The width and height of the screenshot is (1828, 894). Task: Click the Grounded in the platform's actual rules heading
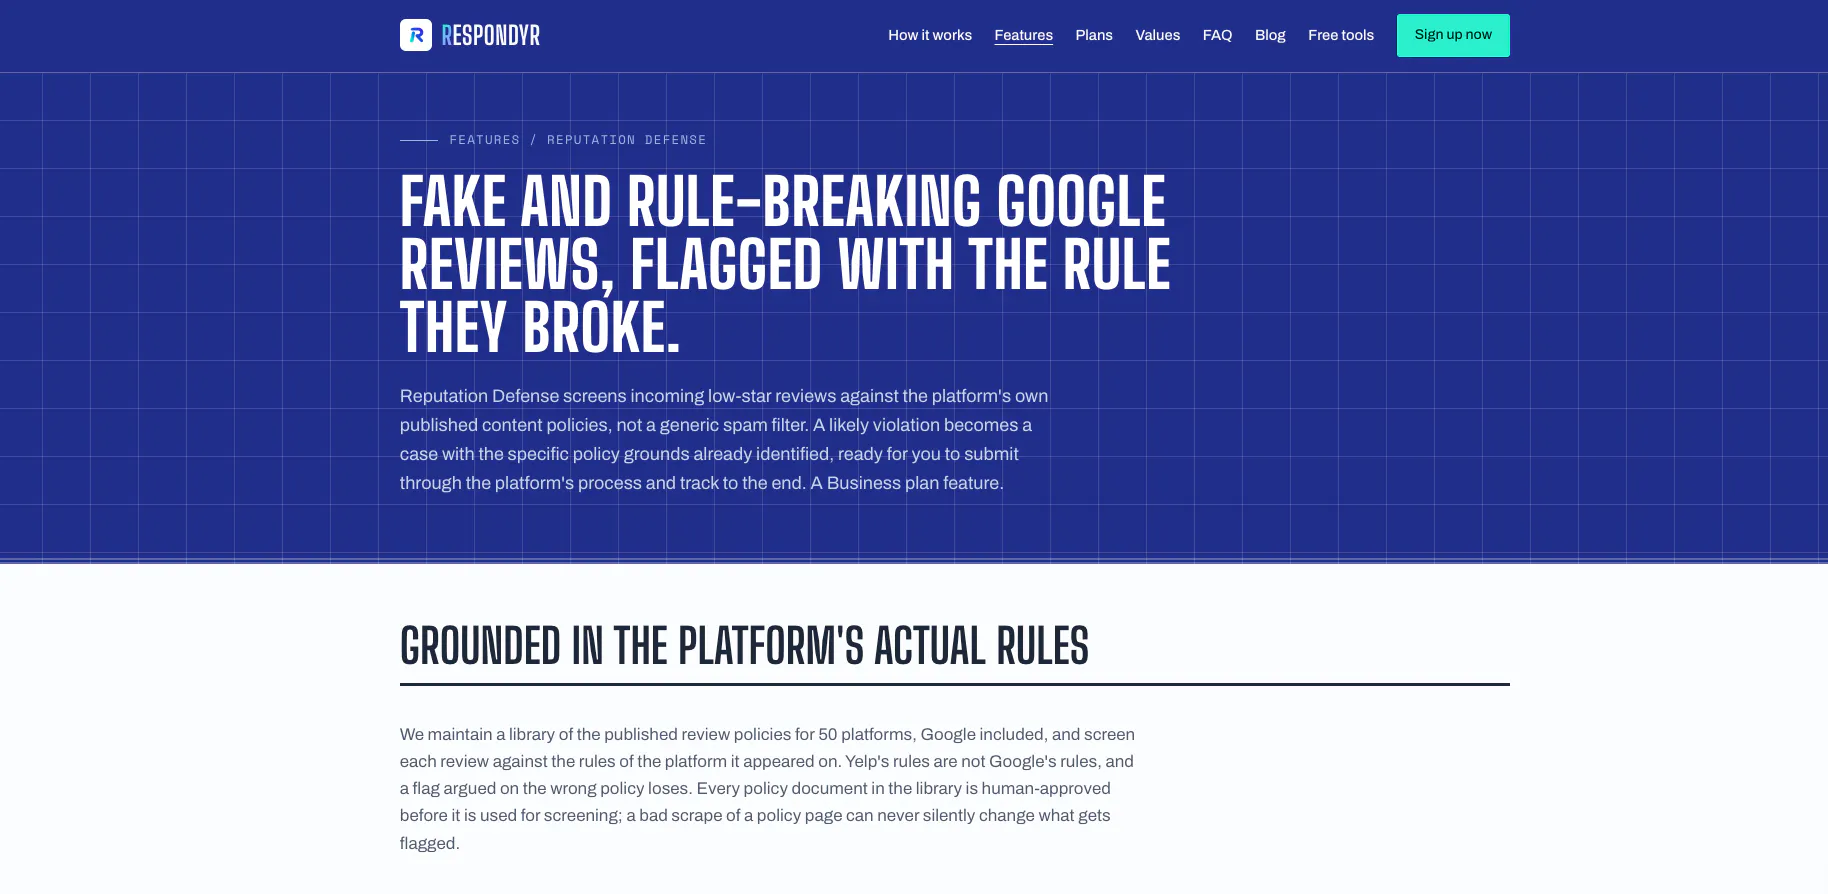pyautogui.click(x=744, y=646)
